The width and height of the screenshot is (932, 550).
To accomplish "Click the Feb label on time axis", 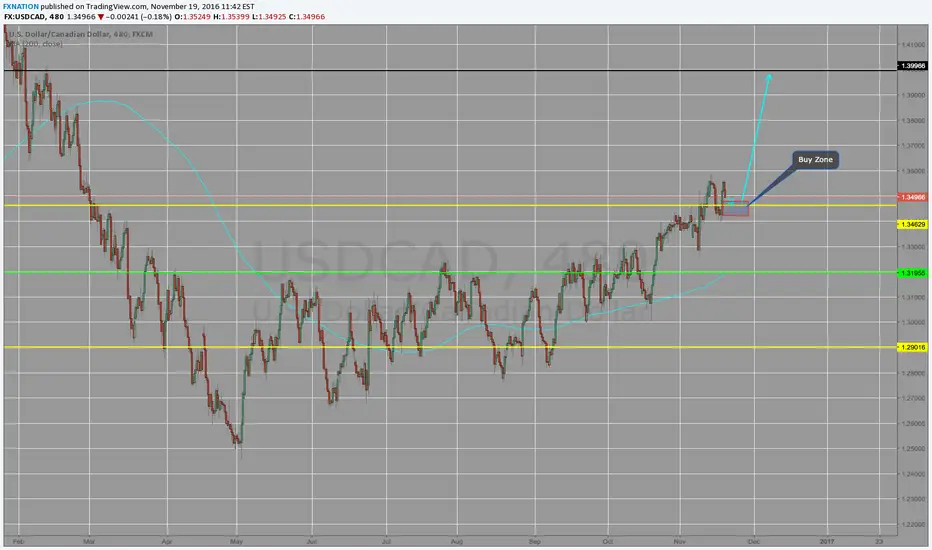I will tap(18, 542).
